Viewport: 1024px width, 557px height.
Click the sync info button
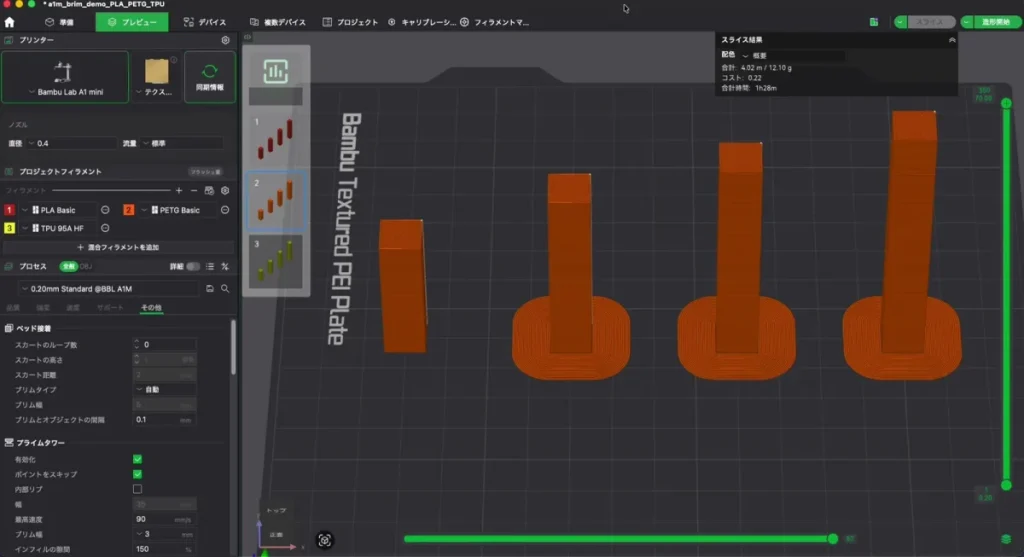point(210,77)
